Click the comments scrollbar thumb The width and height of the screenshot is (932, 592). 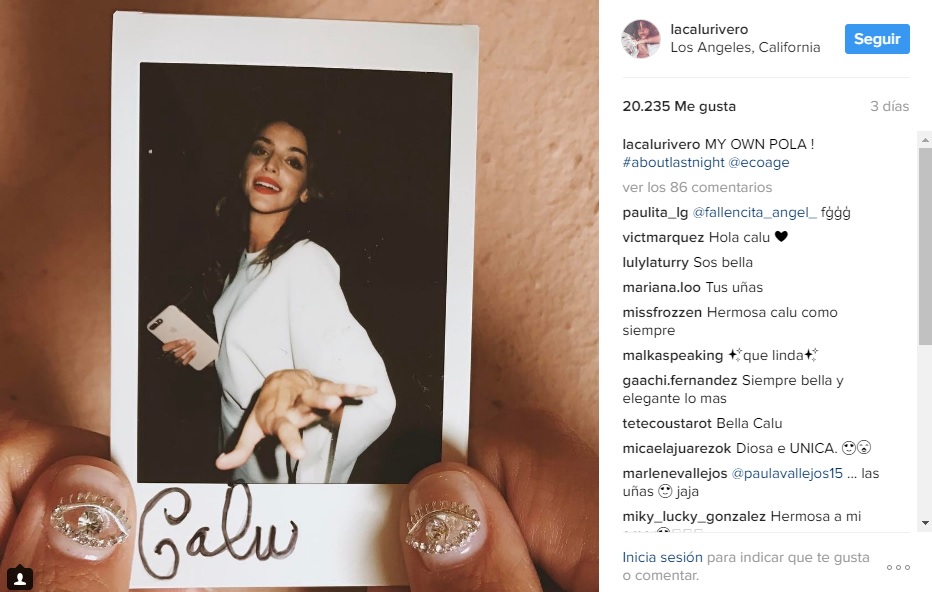point(925,246)
